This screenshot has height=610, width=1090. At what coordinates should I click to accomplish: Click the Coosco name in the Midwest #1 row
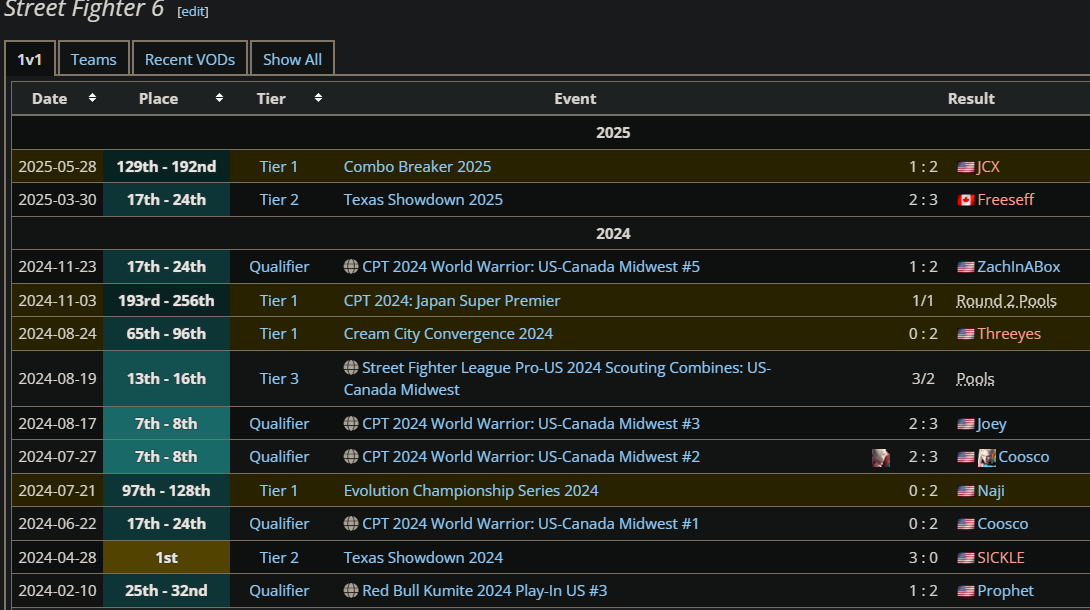point(1003,524)
